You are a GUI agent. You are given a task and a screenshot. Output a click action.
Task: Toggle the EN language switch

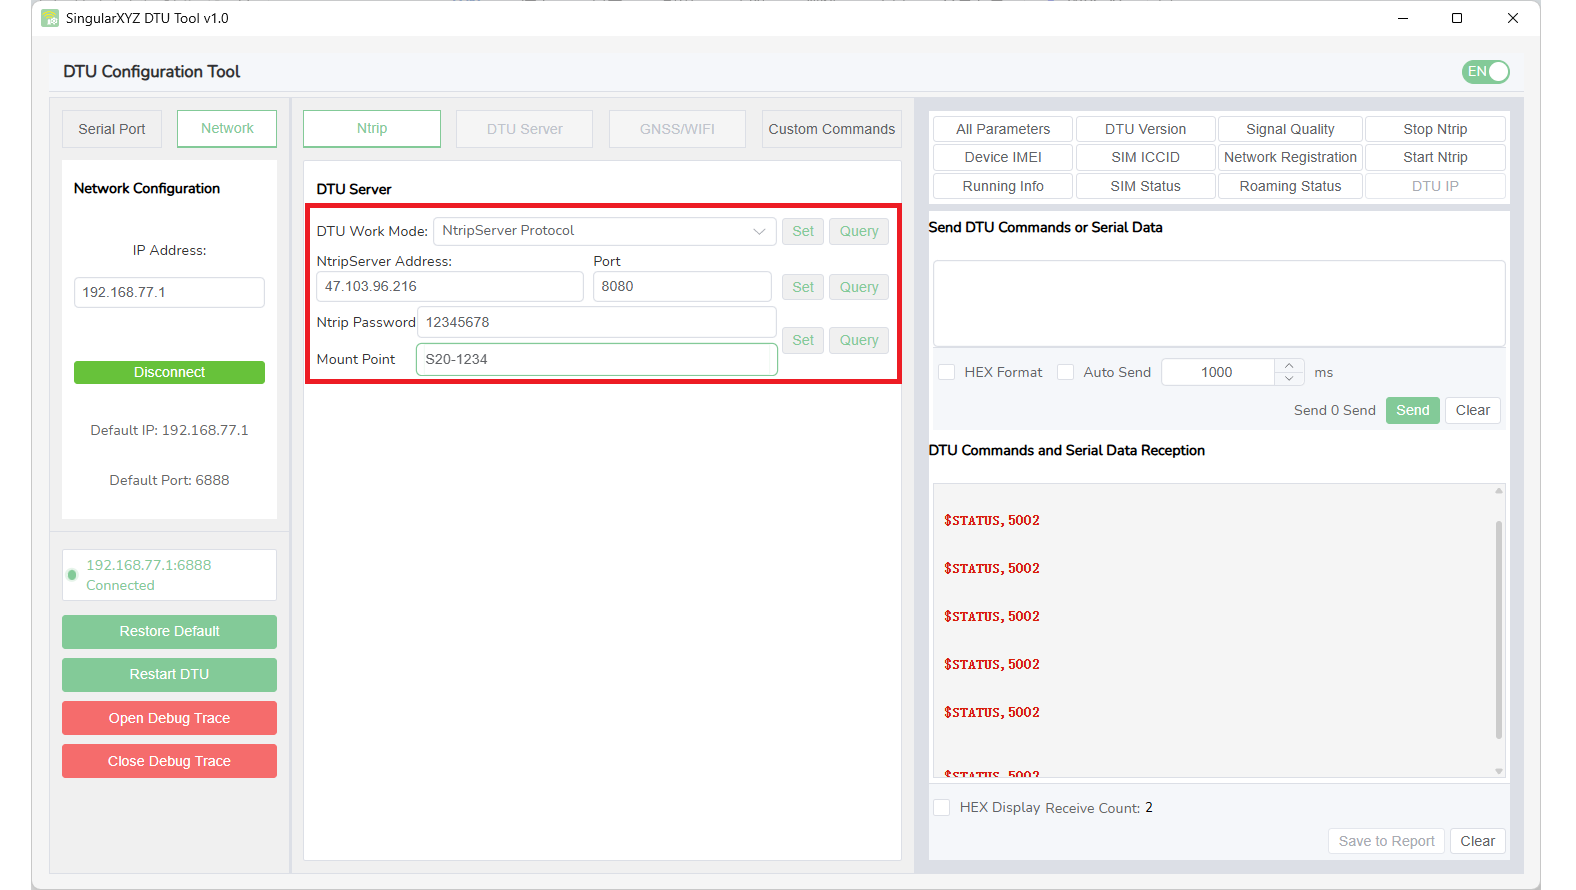1486,72
